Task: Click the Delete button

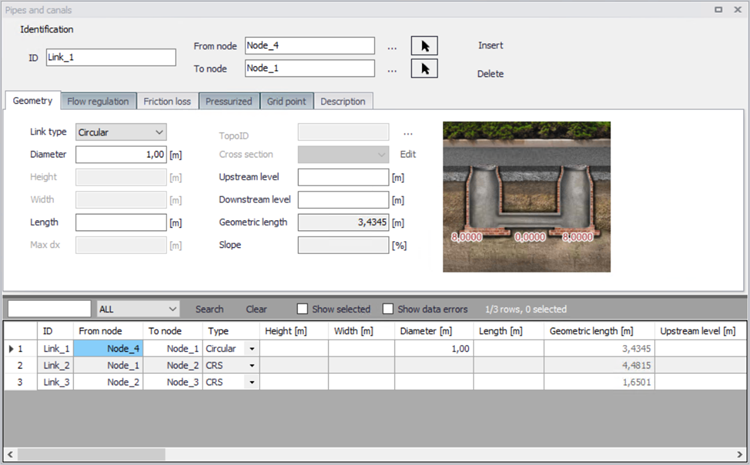Action: (490, 74)
